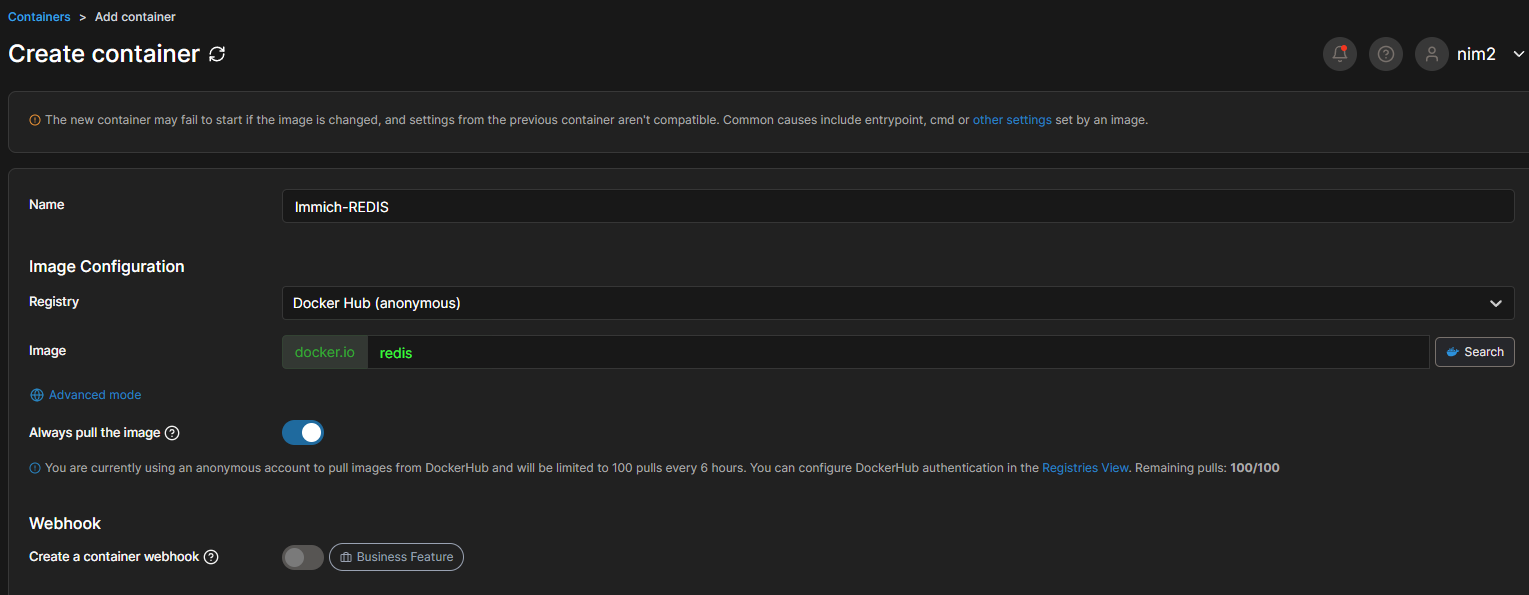Click the warning info icon in the alert banner
1529x595 pixels.
(35, 120)
